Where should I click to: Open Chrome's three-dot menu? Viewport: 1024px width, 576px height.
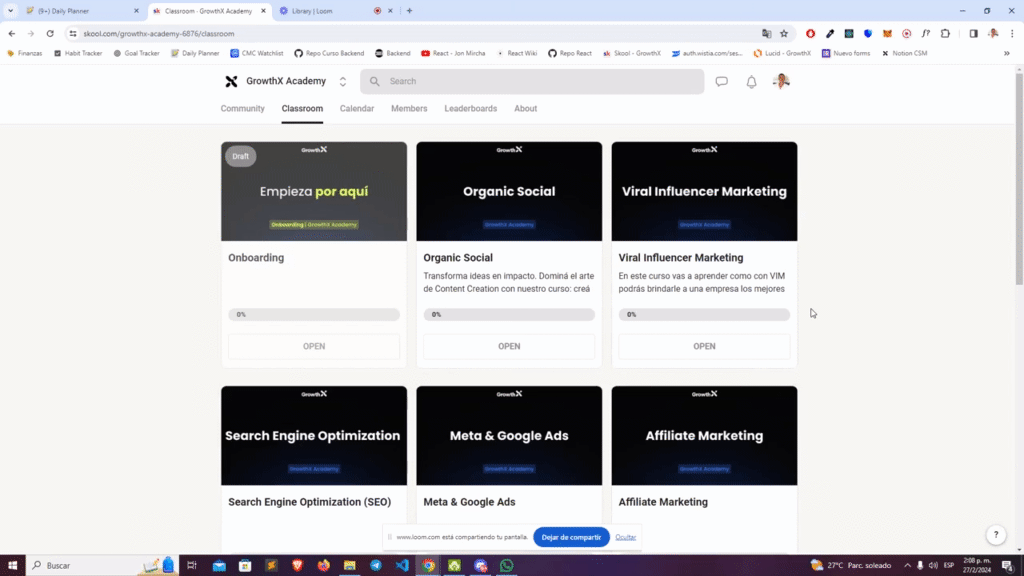point(1012,32)
